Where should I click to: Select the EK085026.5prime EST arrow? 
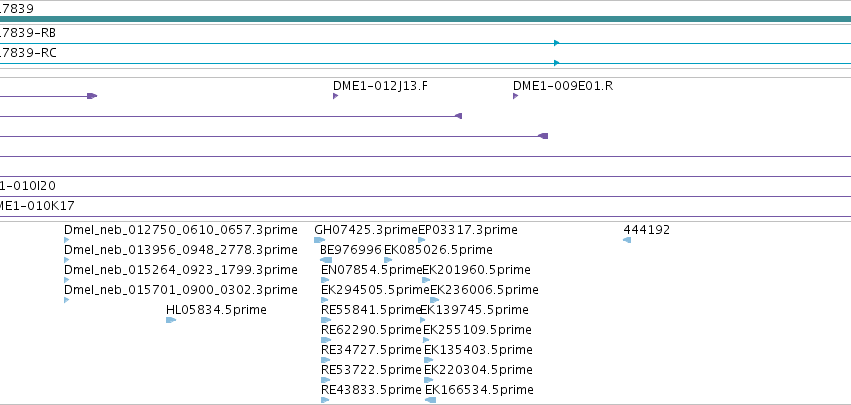(388, 260)
